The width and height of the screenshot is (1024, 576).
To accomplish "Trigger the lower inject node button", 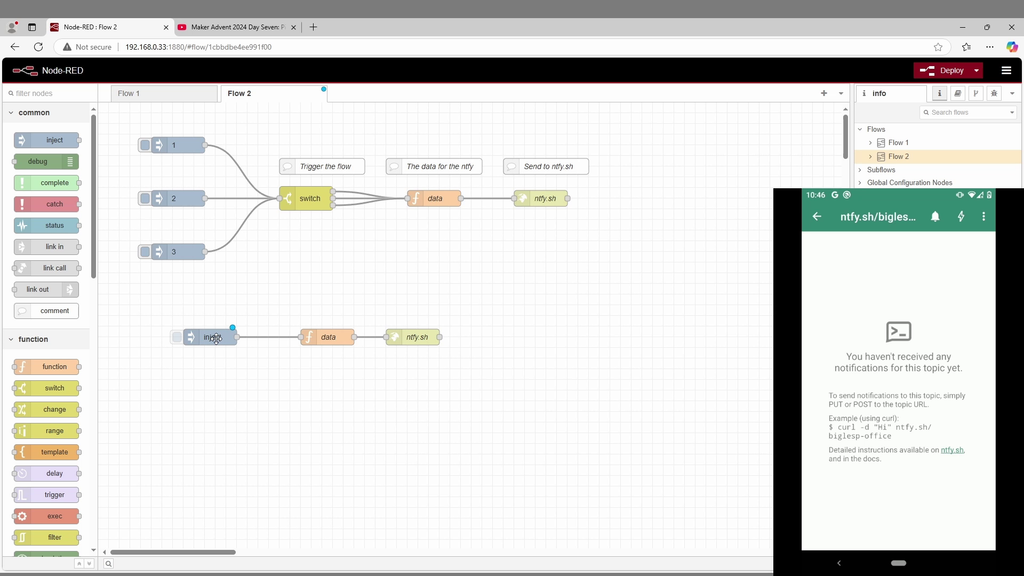I will (x=176, y=337).
